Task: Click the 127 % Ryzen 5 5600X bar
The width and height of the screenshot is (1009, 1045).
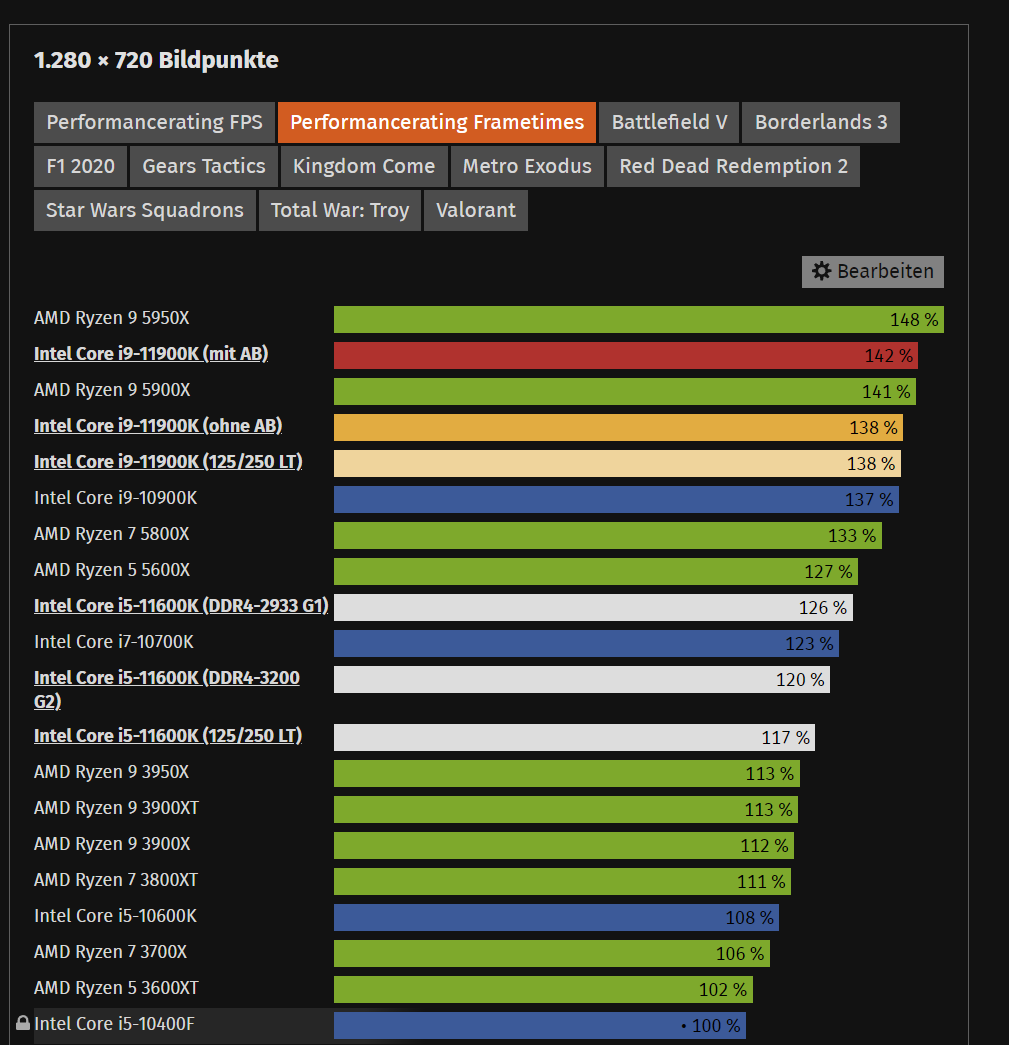Action: pos(596,571)
